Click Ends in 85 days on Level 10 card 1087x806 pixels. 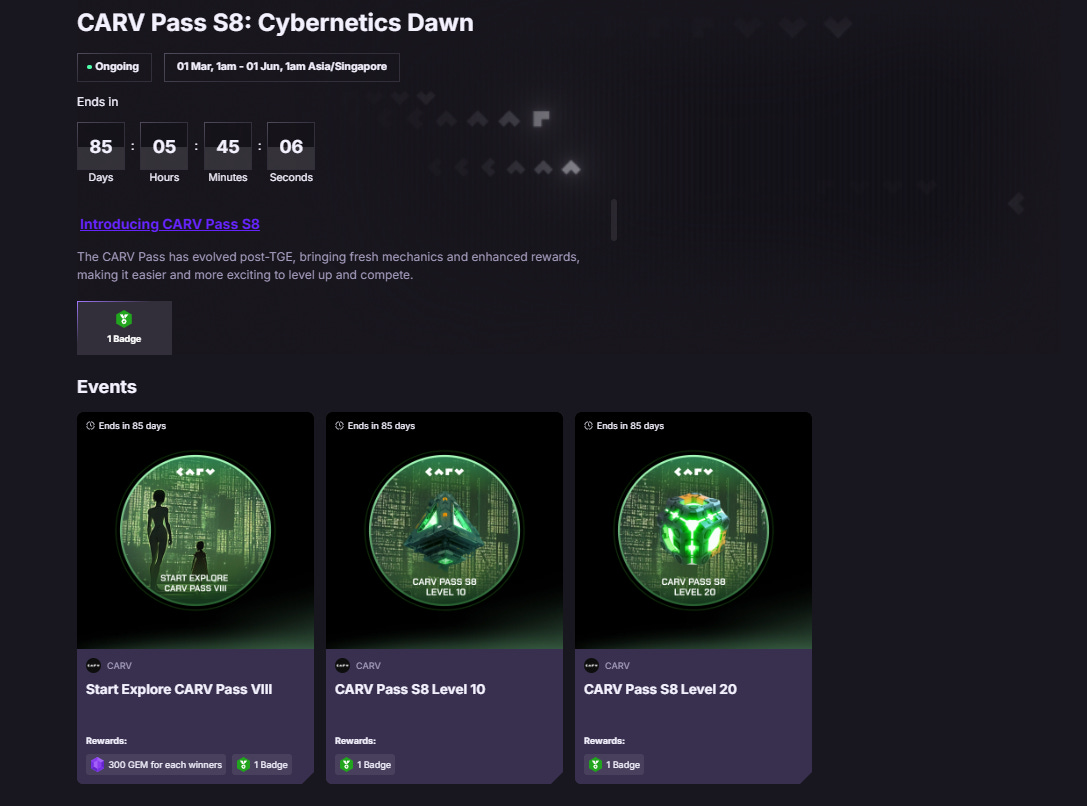pos(381,426)
